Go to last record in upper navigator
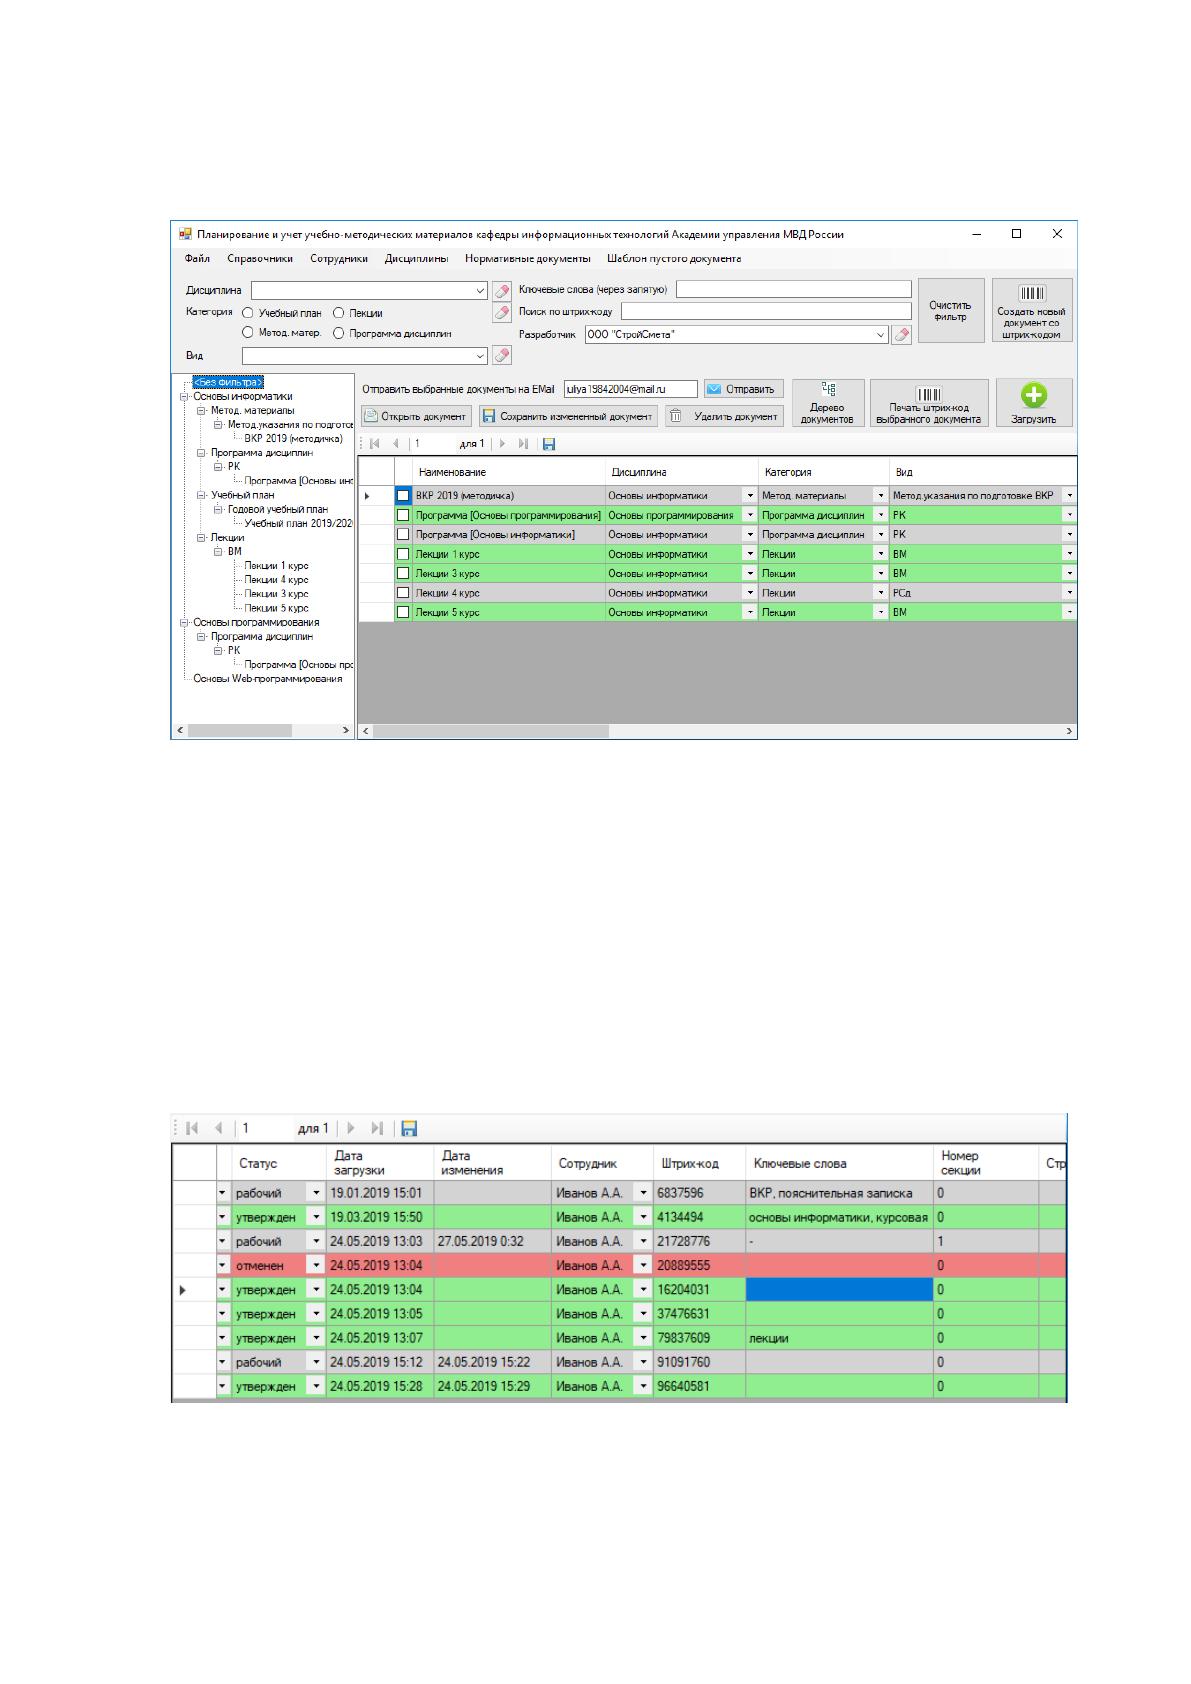 click(x=523, y=443)
